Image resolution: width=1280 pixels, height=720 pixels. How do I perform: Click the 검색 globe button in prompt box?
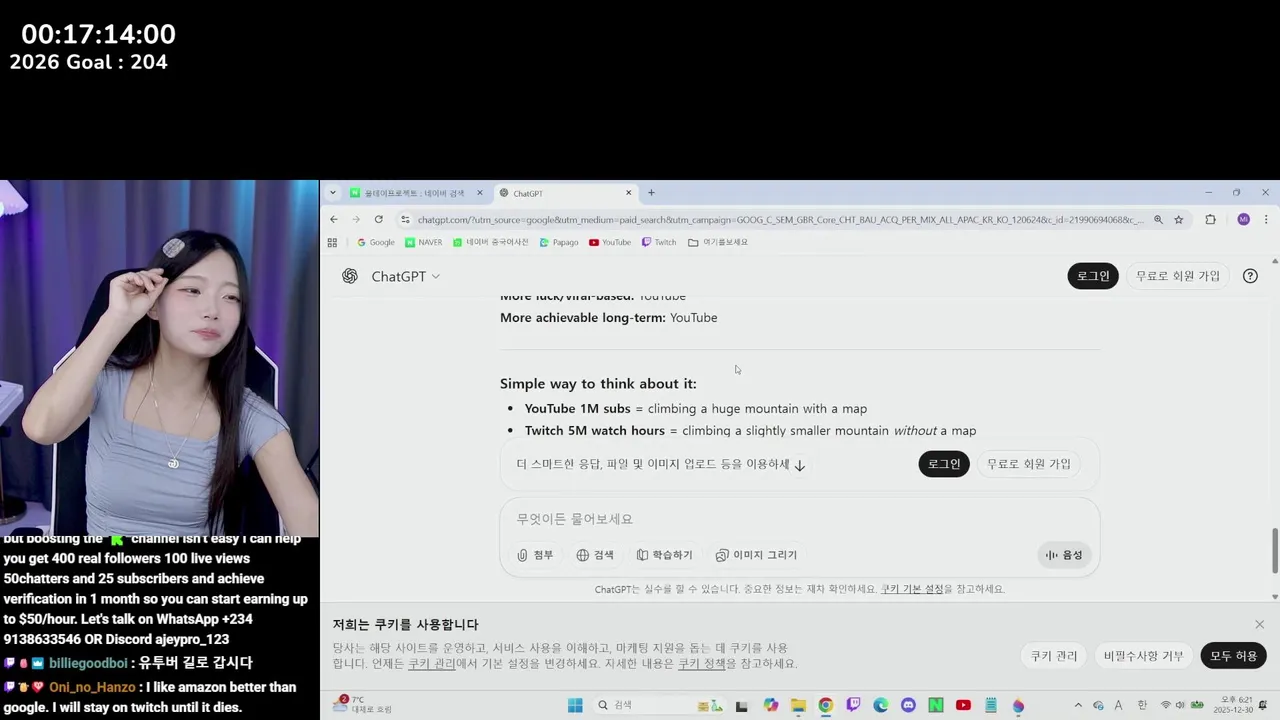tap(595, 555)
